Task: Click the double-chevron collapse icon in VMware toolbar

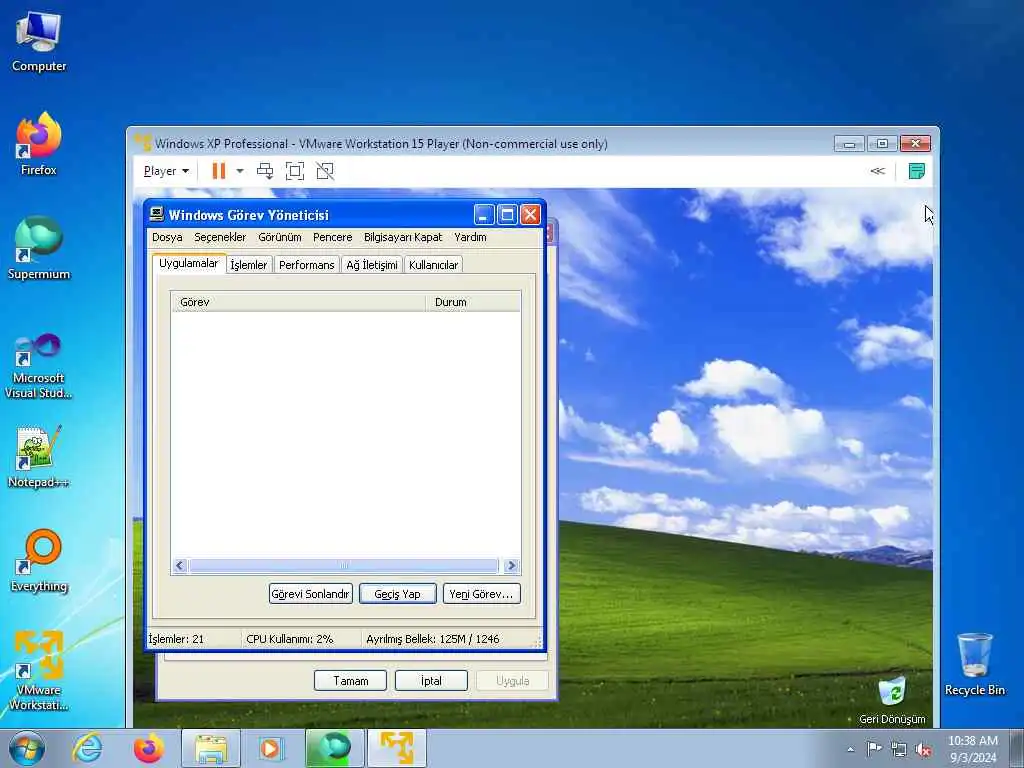Action: point(878,171)
